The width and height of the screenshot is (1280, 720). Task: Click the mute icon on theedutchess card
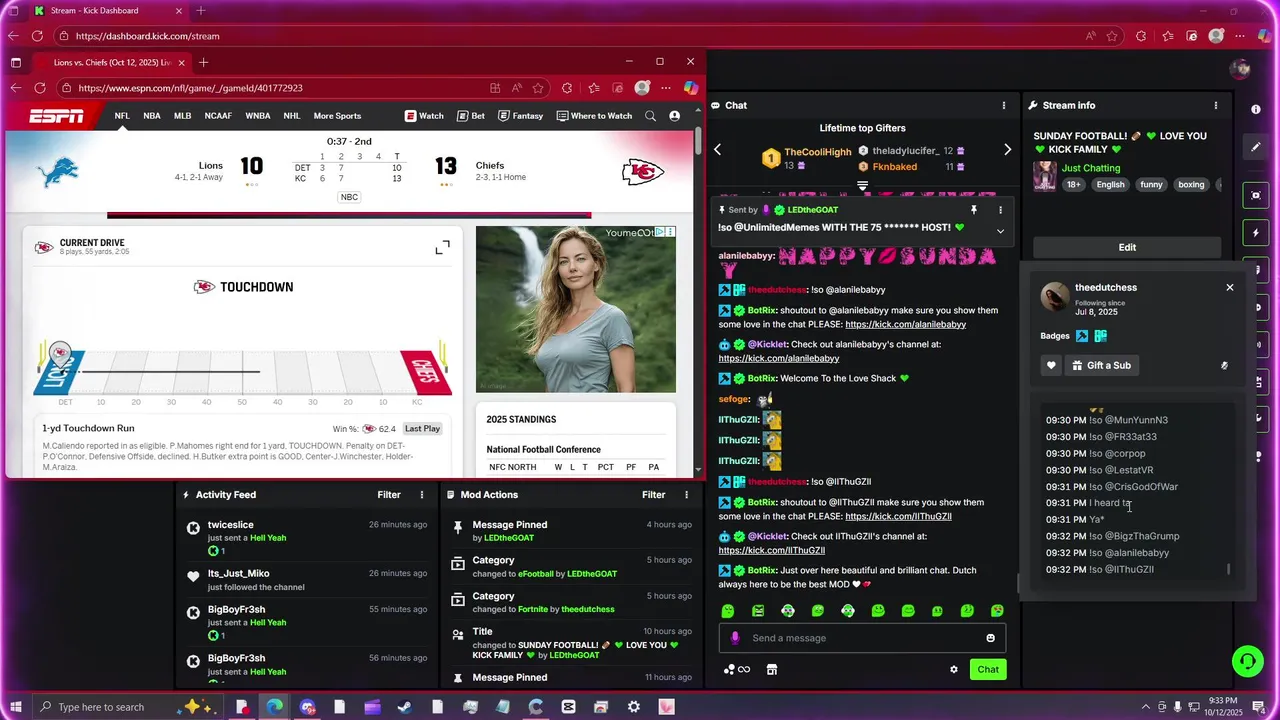(x=1224, y=366)
